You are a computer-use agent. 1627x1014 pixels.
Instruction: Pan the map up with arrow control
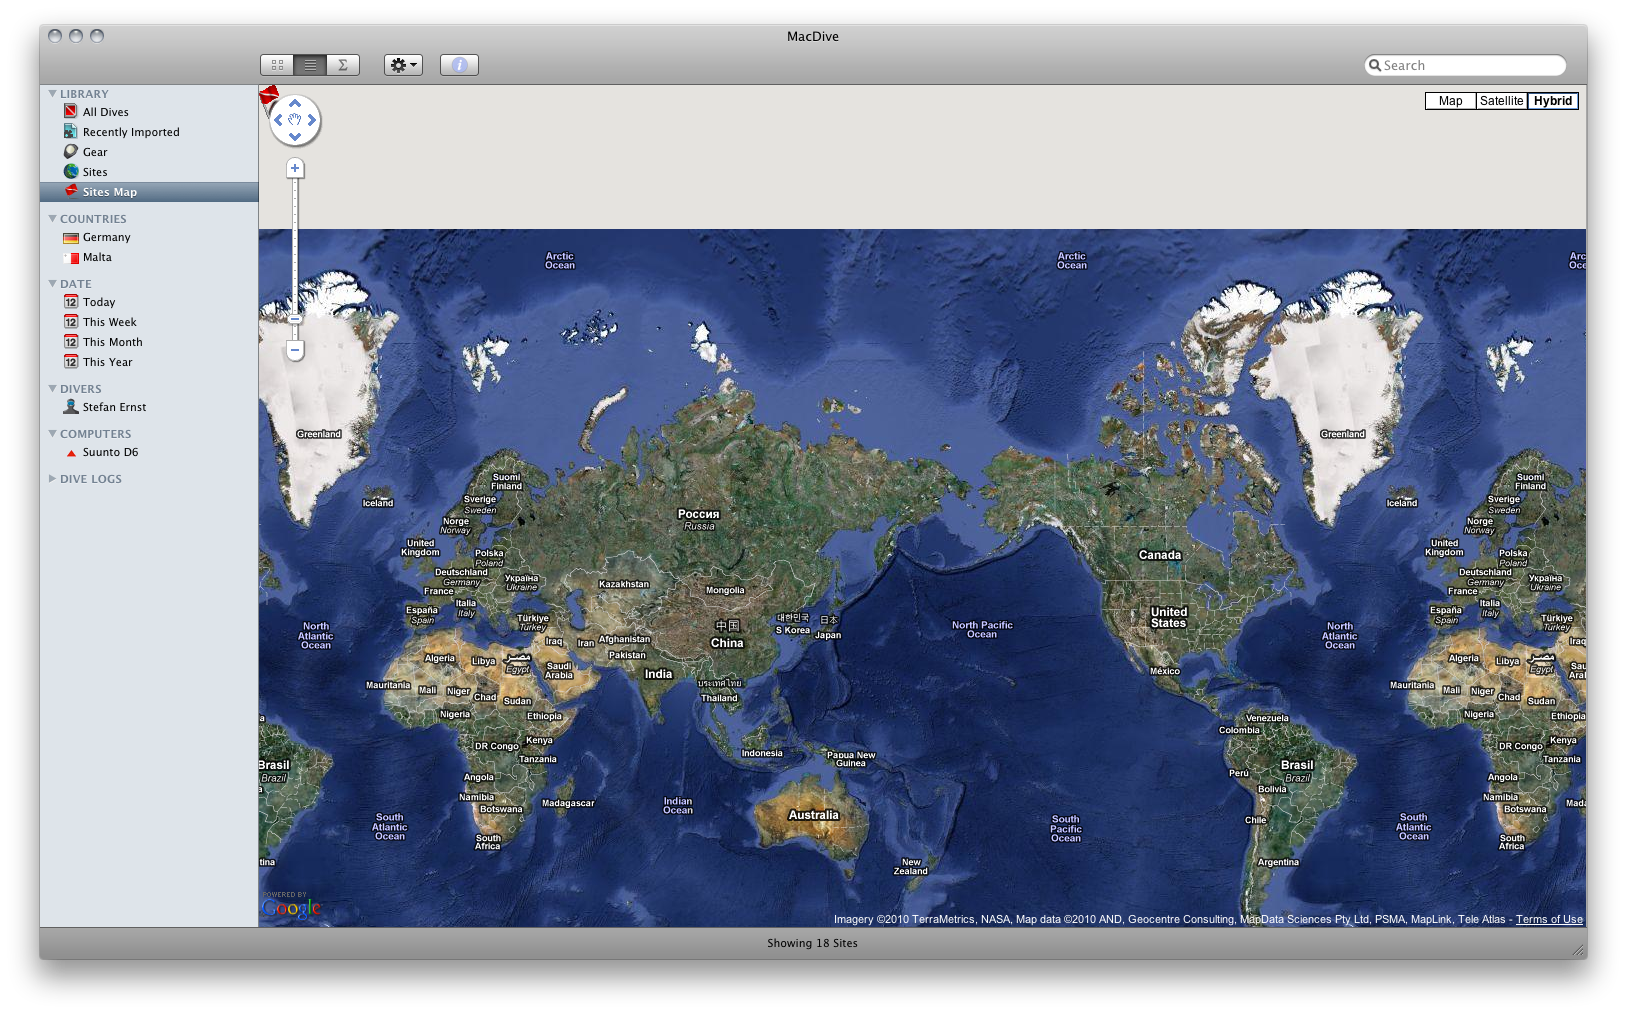coord(295,103)
